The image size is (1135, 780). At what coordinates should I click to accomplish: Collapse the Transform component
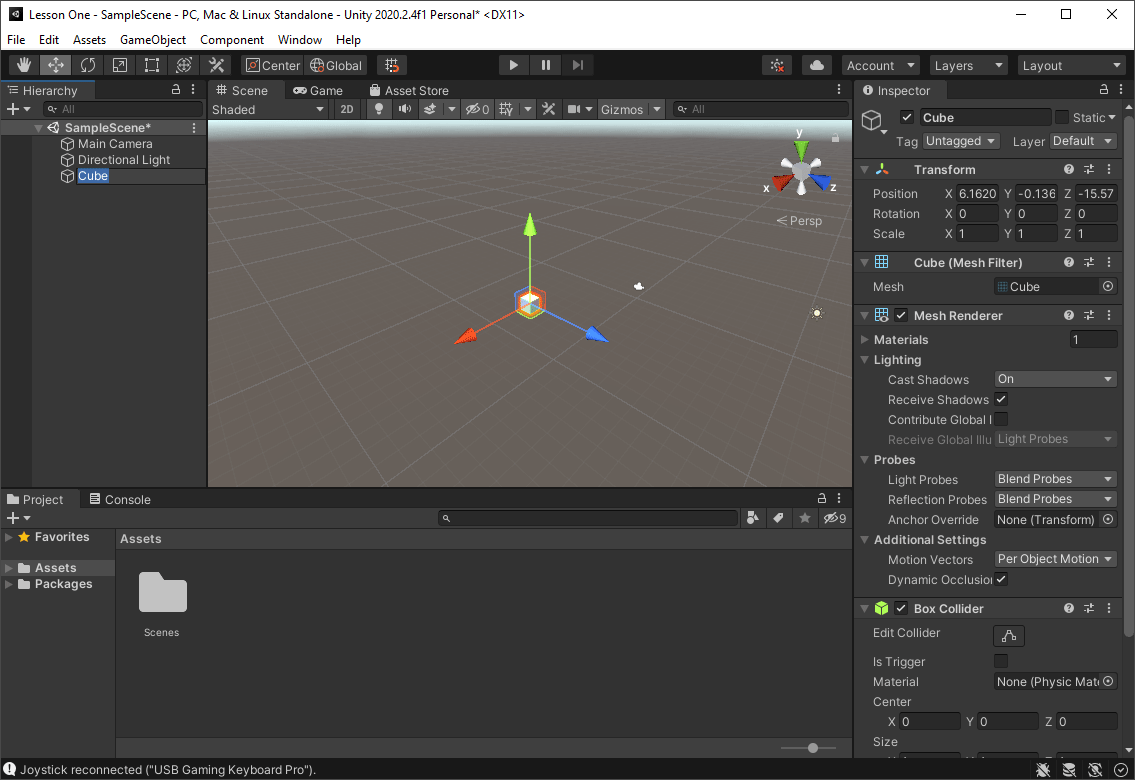pyautogui.click(x=864, y=169)
